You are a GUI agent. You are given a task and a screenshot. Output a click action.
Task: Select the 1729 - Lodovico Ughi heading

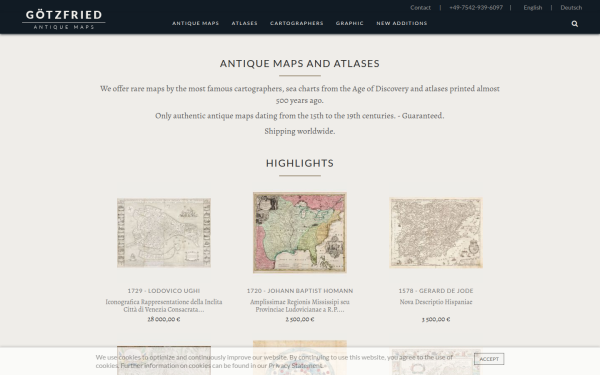pyautogui.click(x=164, y=291)
